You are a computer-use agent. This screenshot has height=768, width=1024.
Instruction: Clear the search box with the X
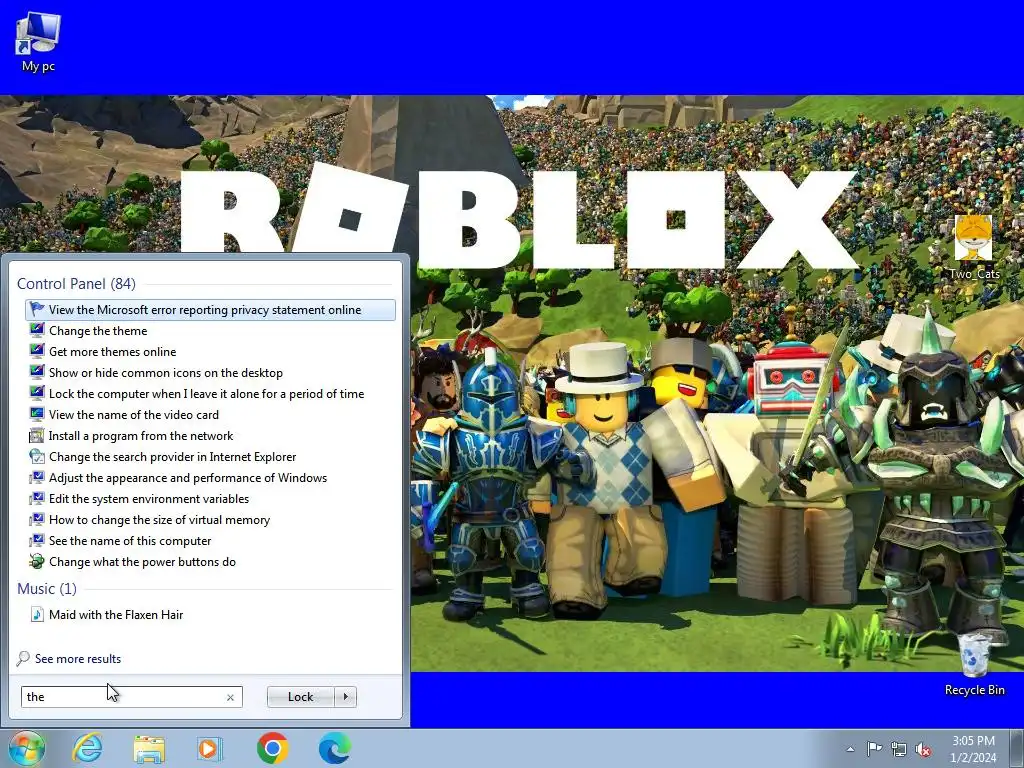(x=230, y=697)
